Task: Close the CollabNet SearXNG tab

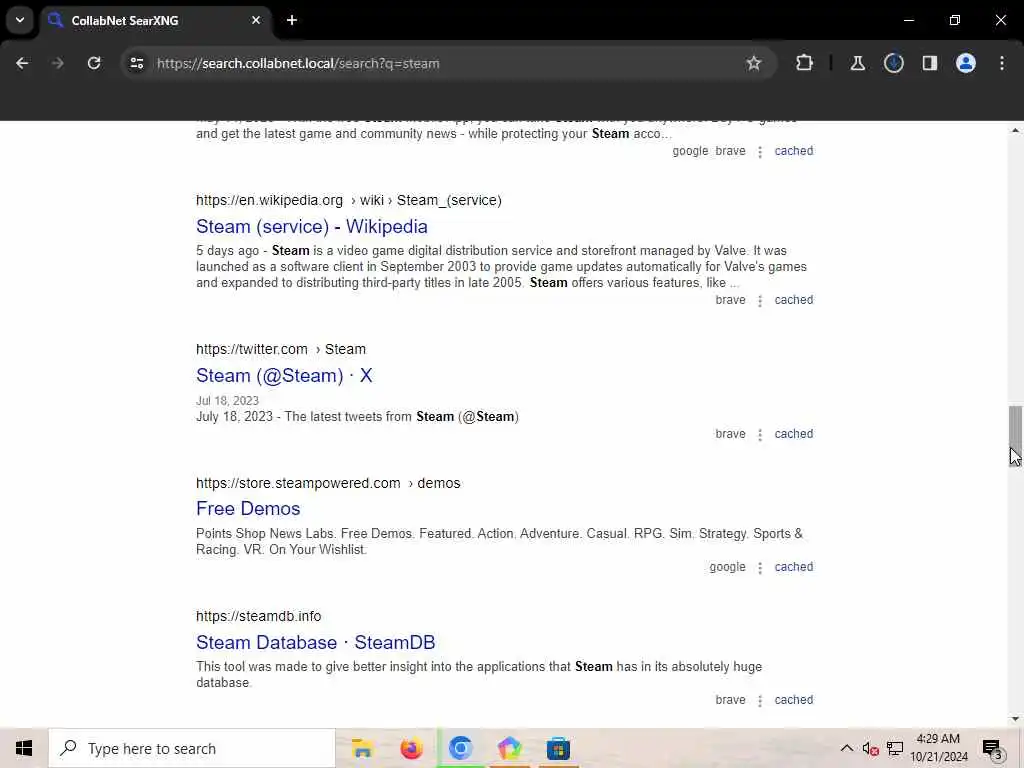Action: [256, 20]
